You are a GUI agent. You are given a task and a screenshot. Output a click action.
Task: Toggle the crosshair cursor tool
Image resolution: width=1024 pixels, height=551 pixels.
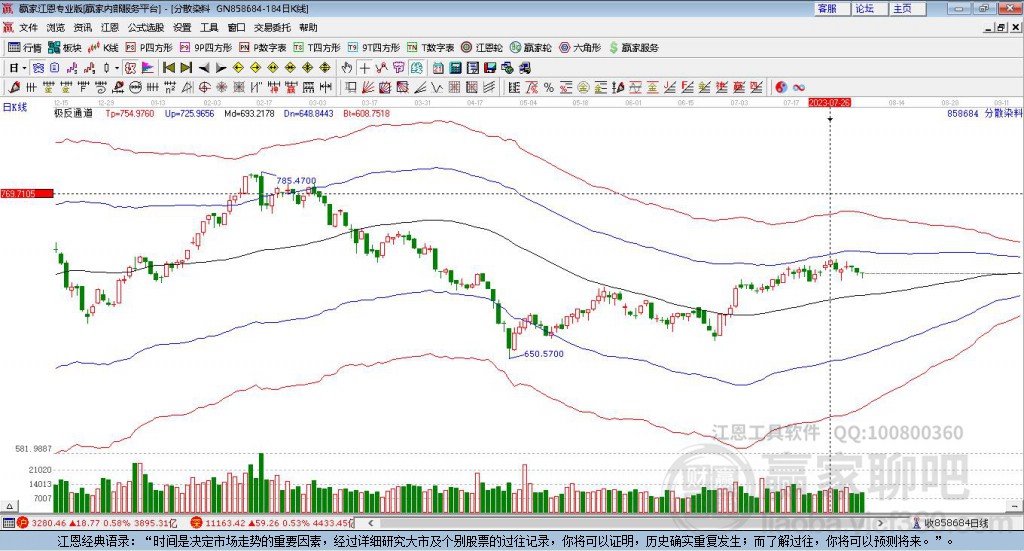pyautogui.click(x=364, y=68)
